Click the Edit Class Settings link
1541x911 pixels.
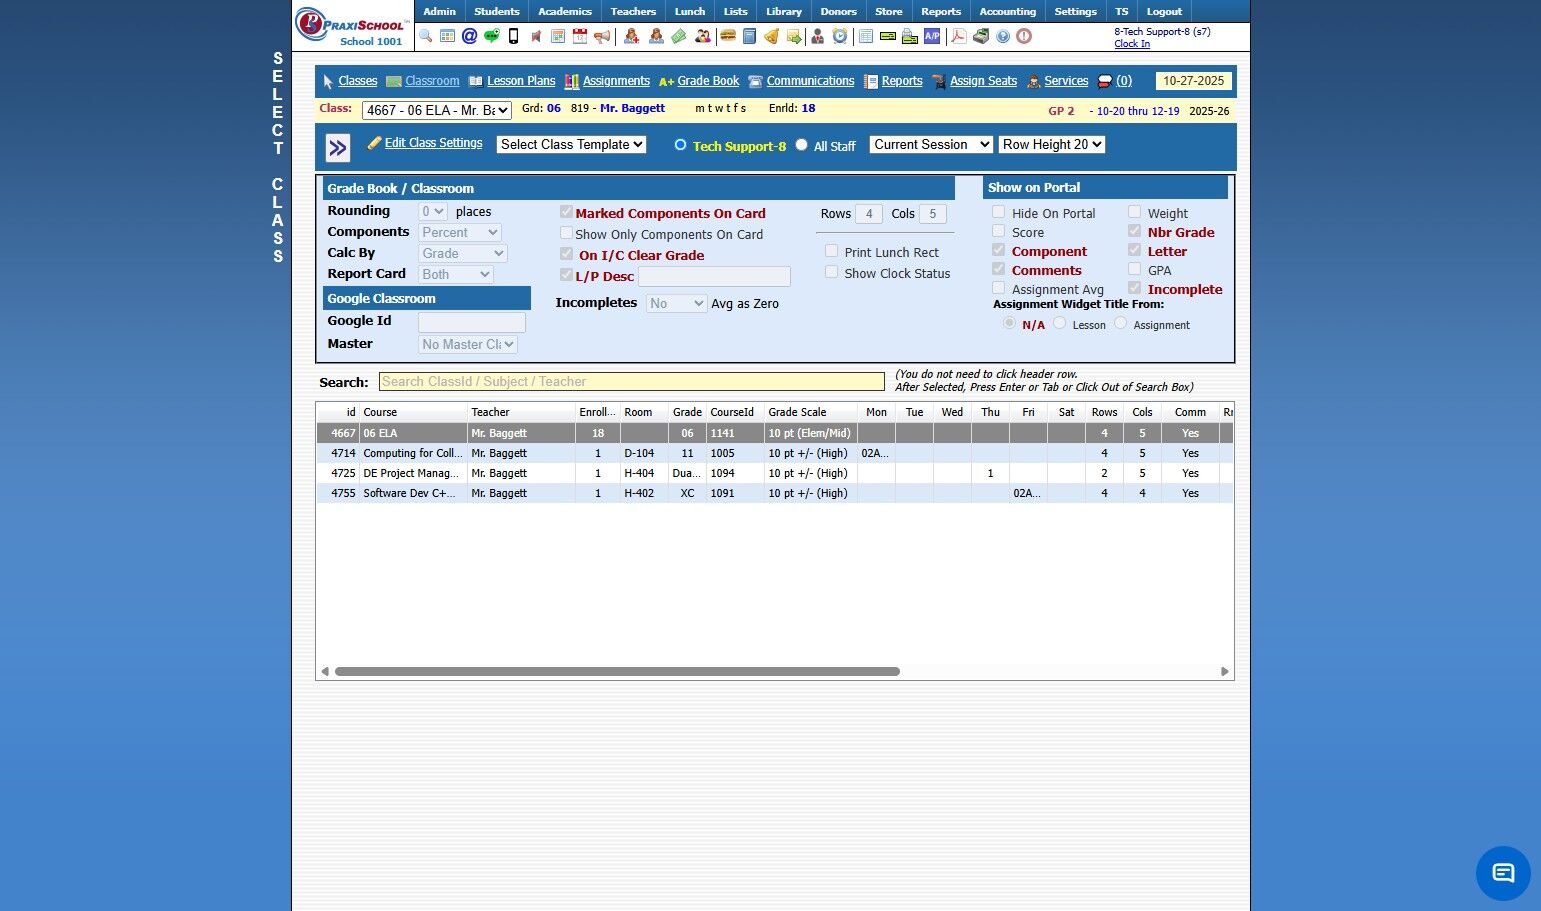pyautogui.click(x=433, y=143)
